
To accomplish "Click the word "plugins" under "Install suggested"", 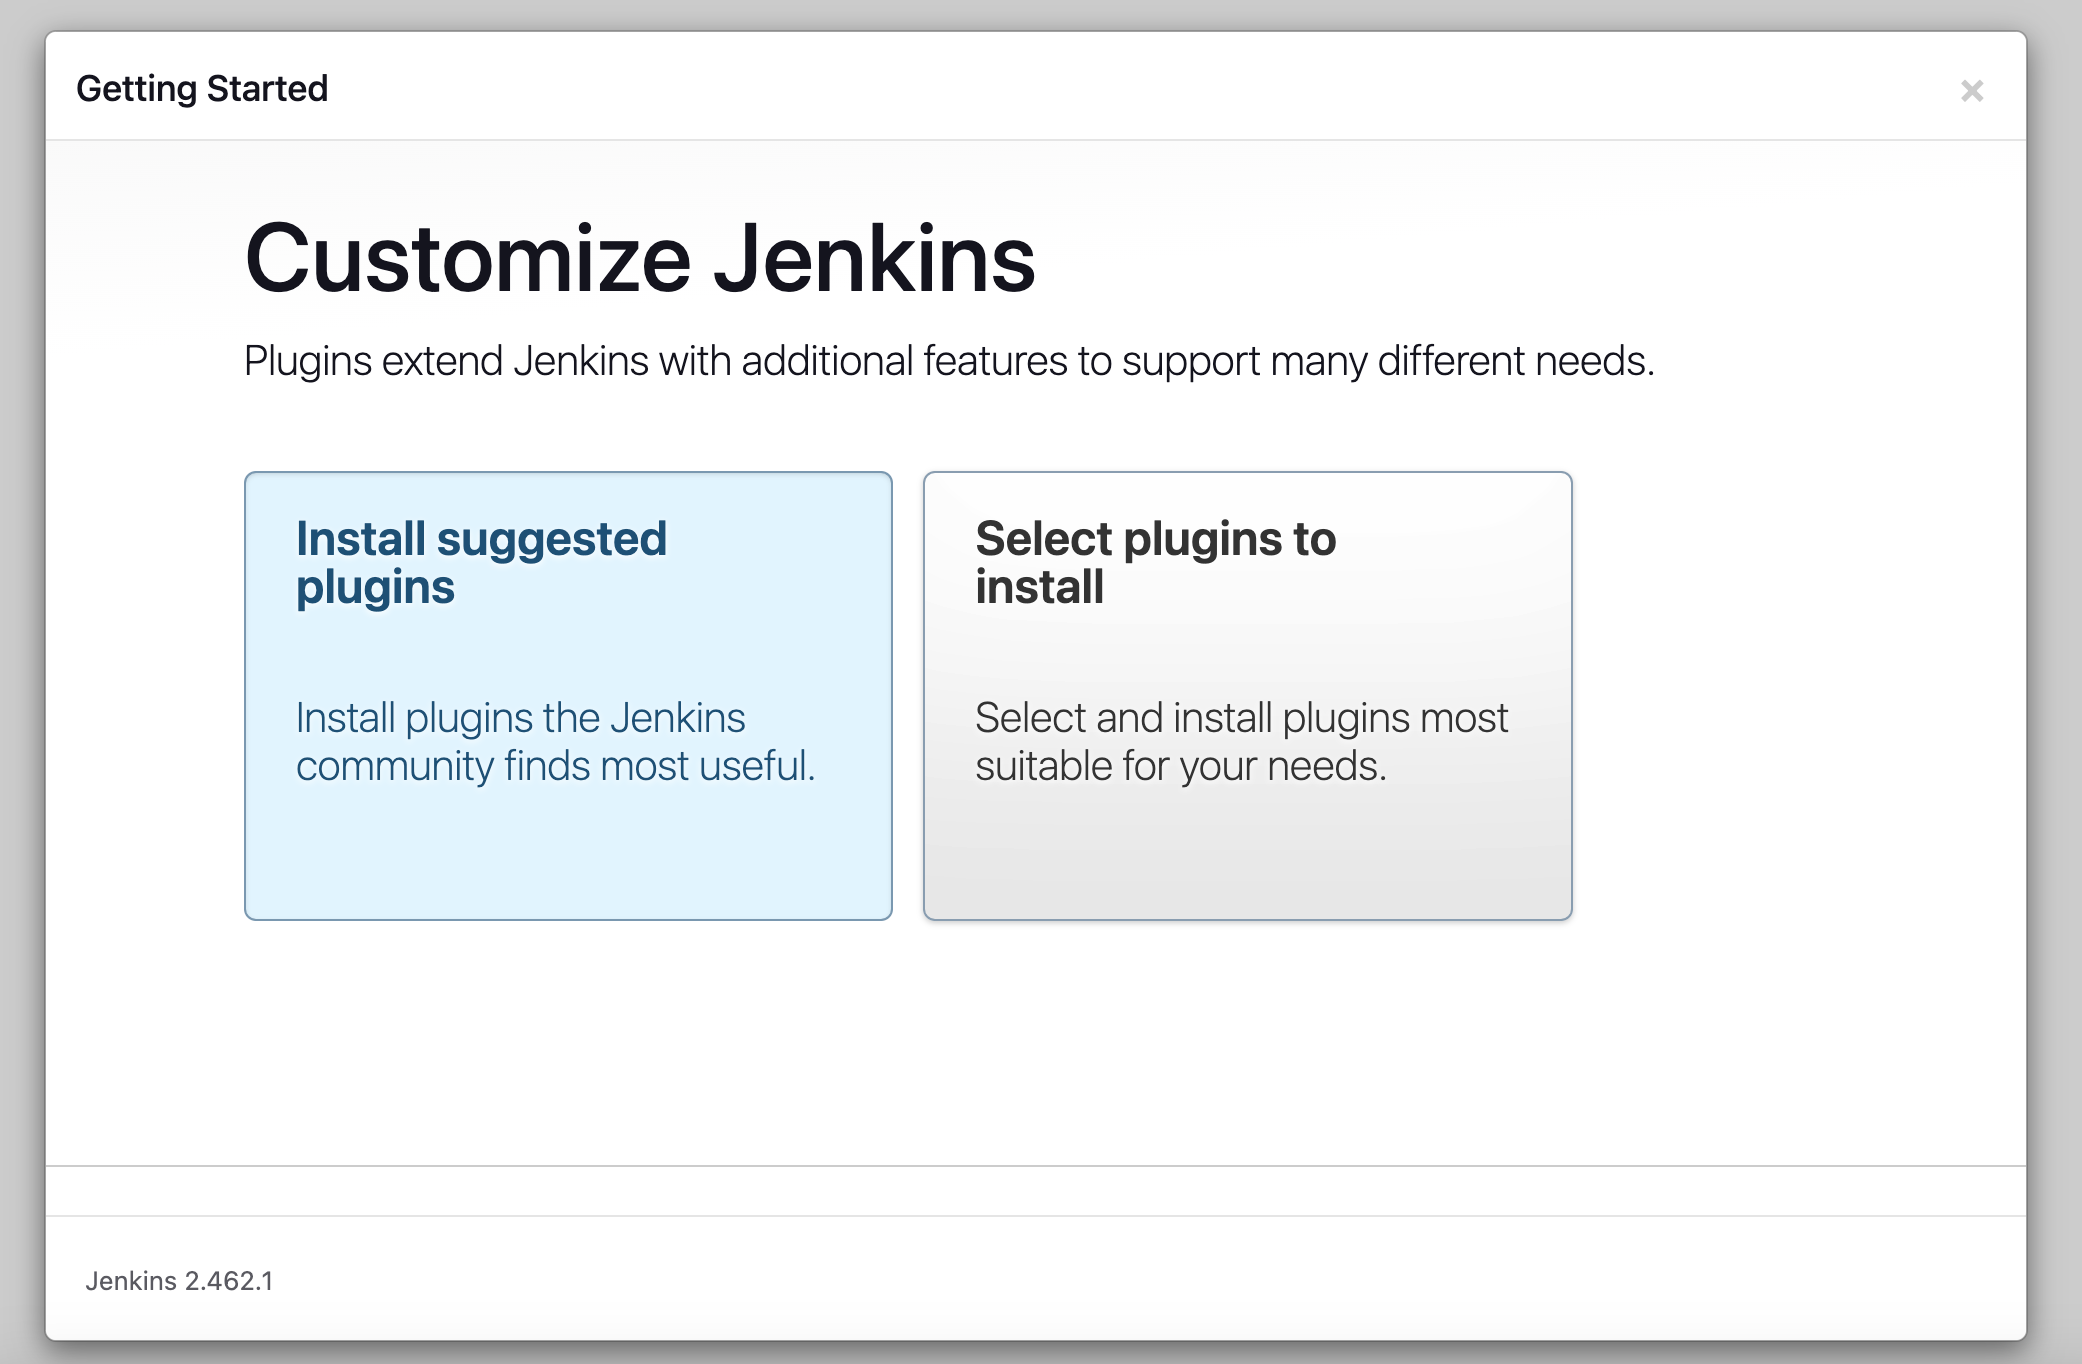I will (375, 587).
